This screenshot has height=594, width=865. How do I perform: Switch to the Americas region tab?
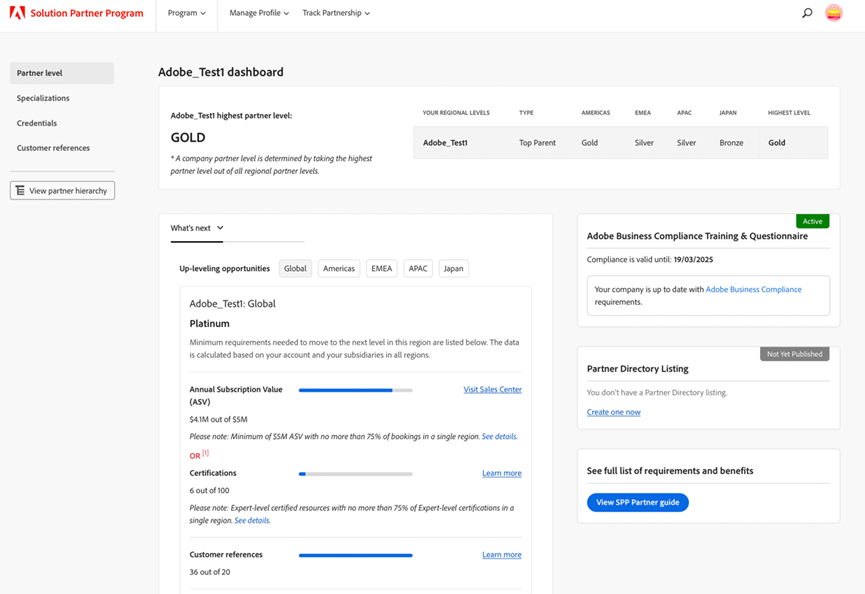coord(340,268)
